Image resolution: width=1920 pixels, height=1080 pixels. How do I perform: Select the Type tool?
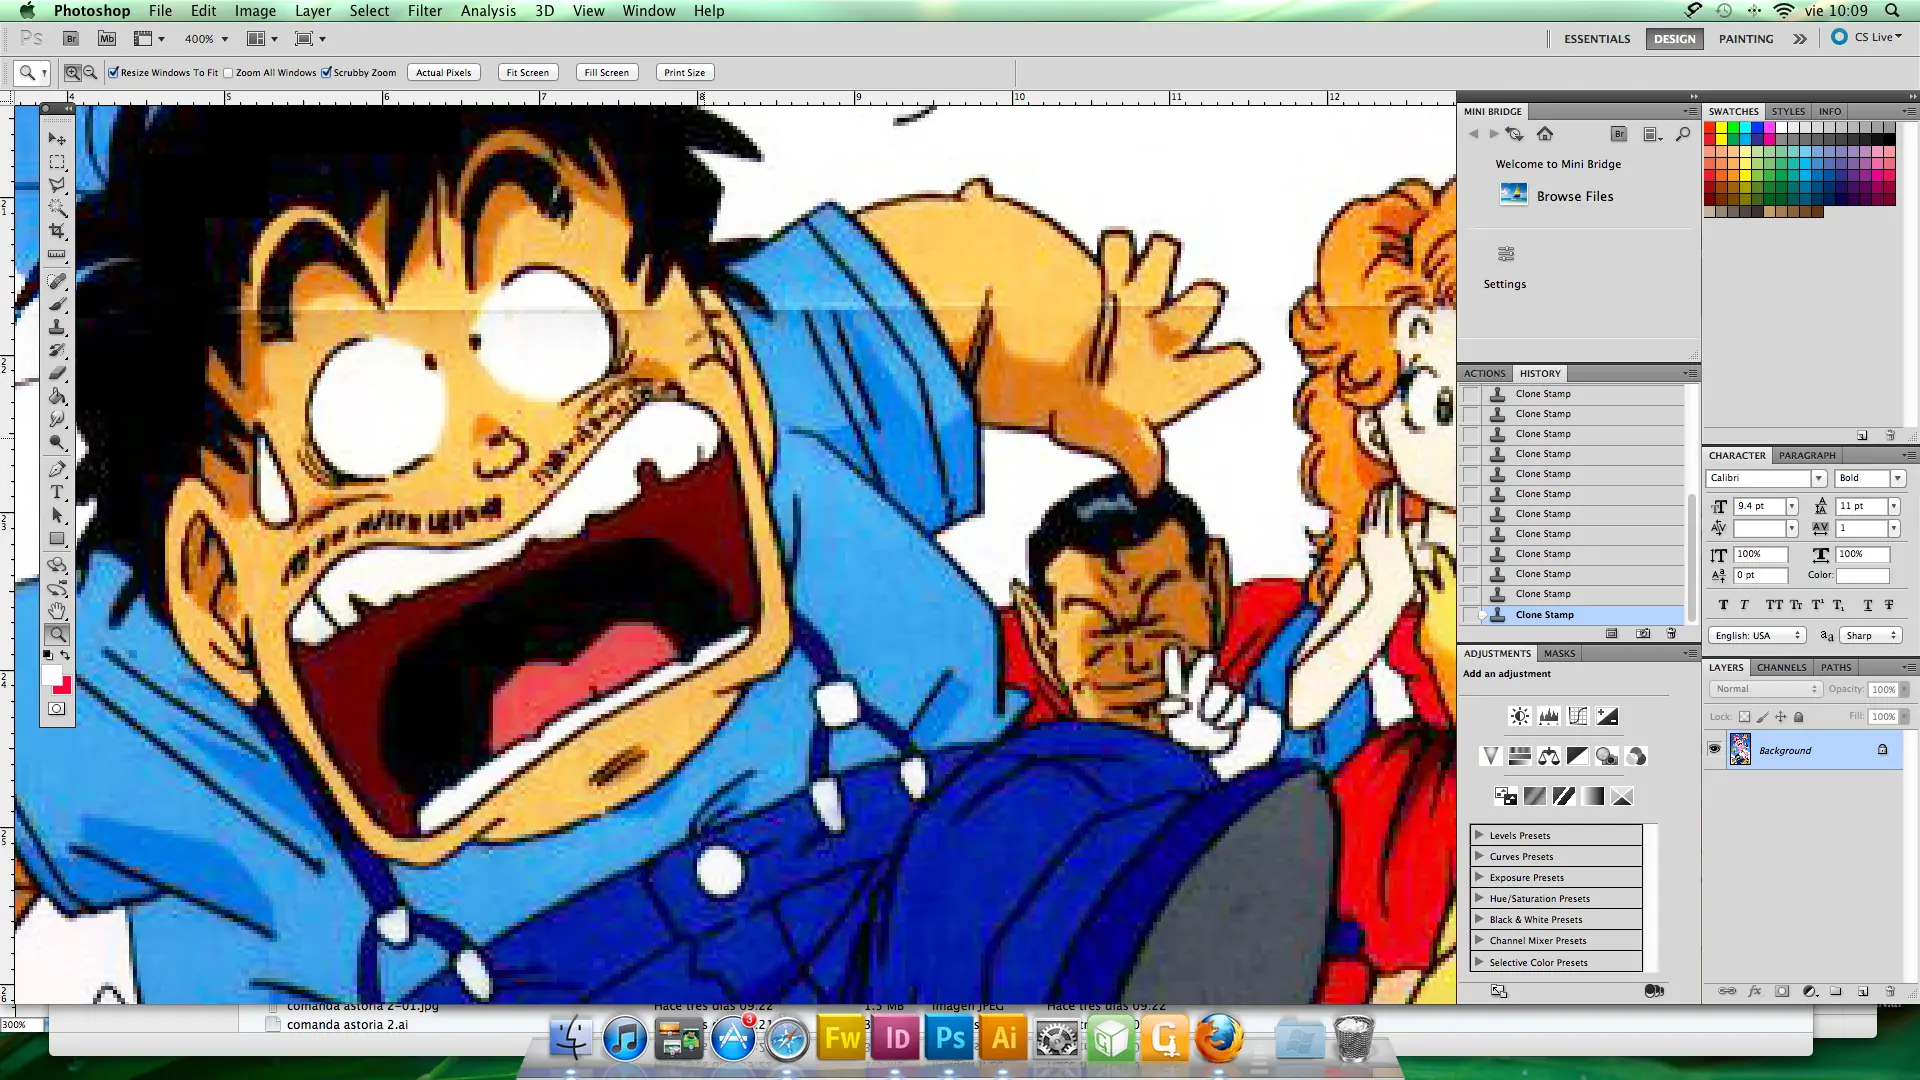point(57,492)
